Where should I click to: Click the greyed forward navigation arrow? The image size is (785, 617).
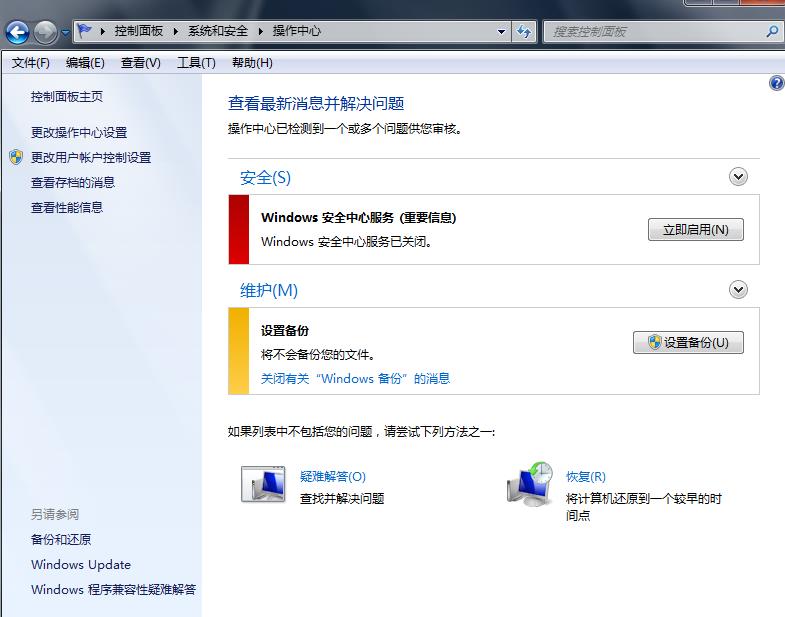[x=46, y=33]
